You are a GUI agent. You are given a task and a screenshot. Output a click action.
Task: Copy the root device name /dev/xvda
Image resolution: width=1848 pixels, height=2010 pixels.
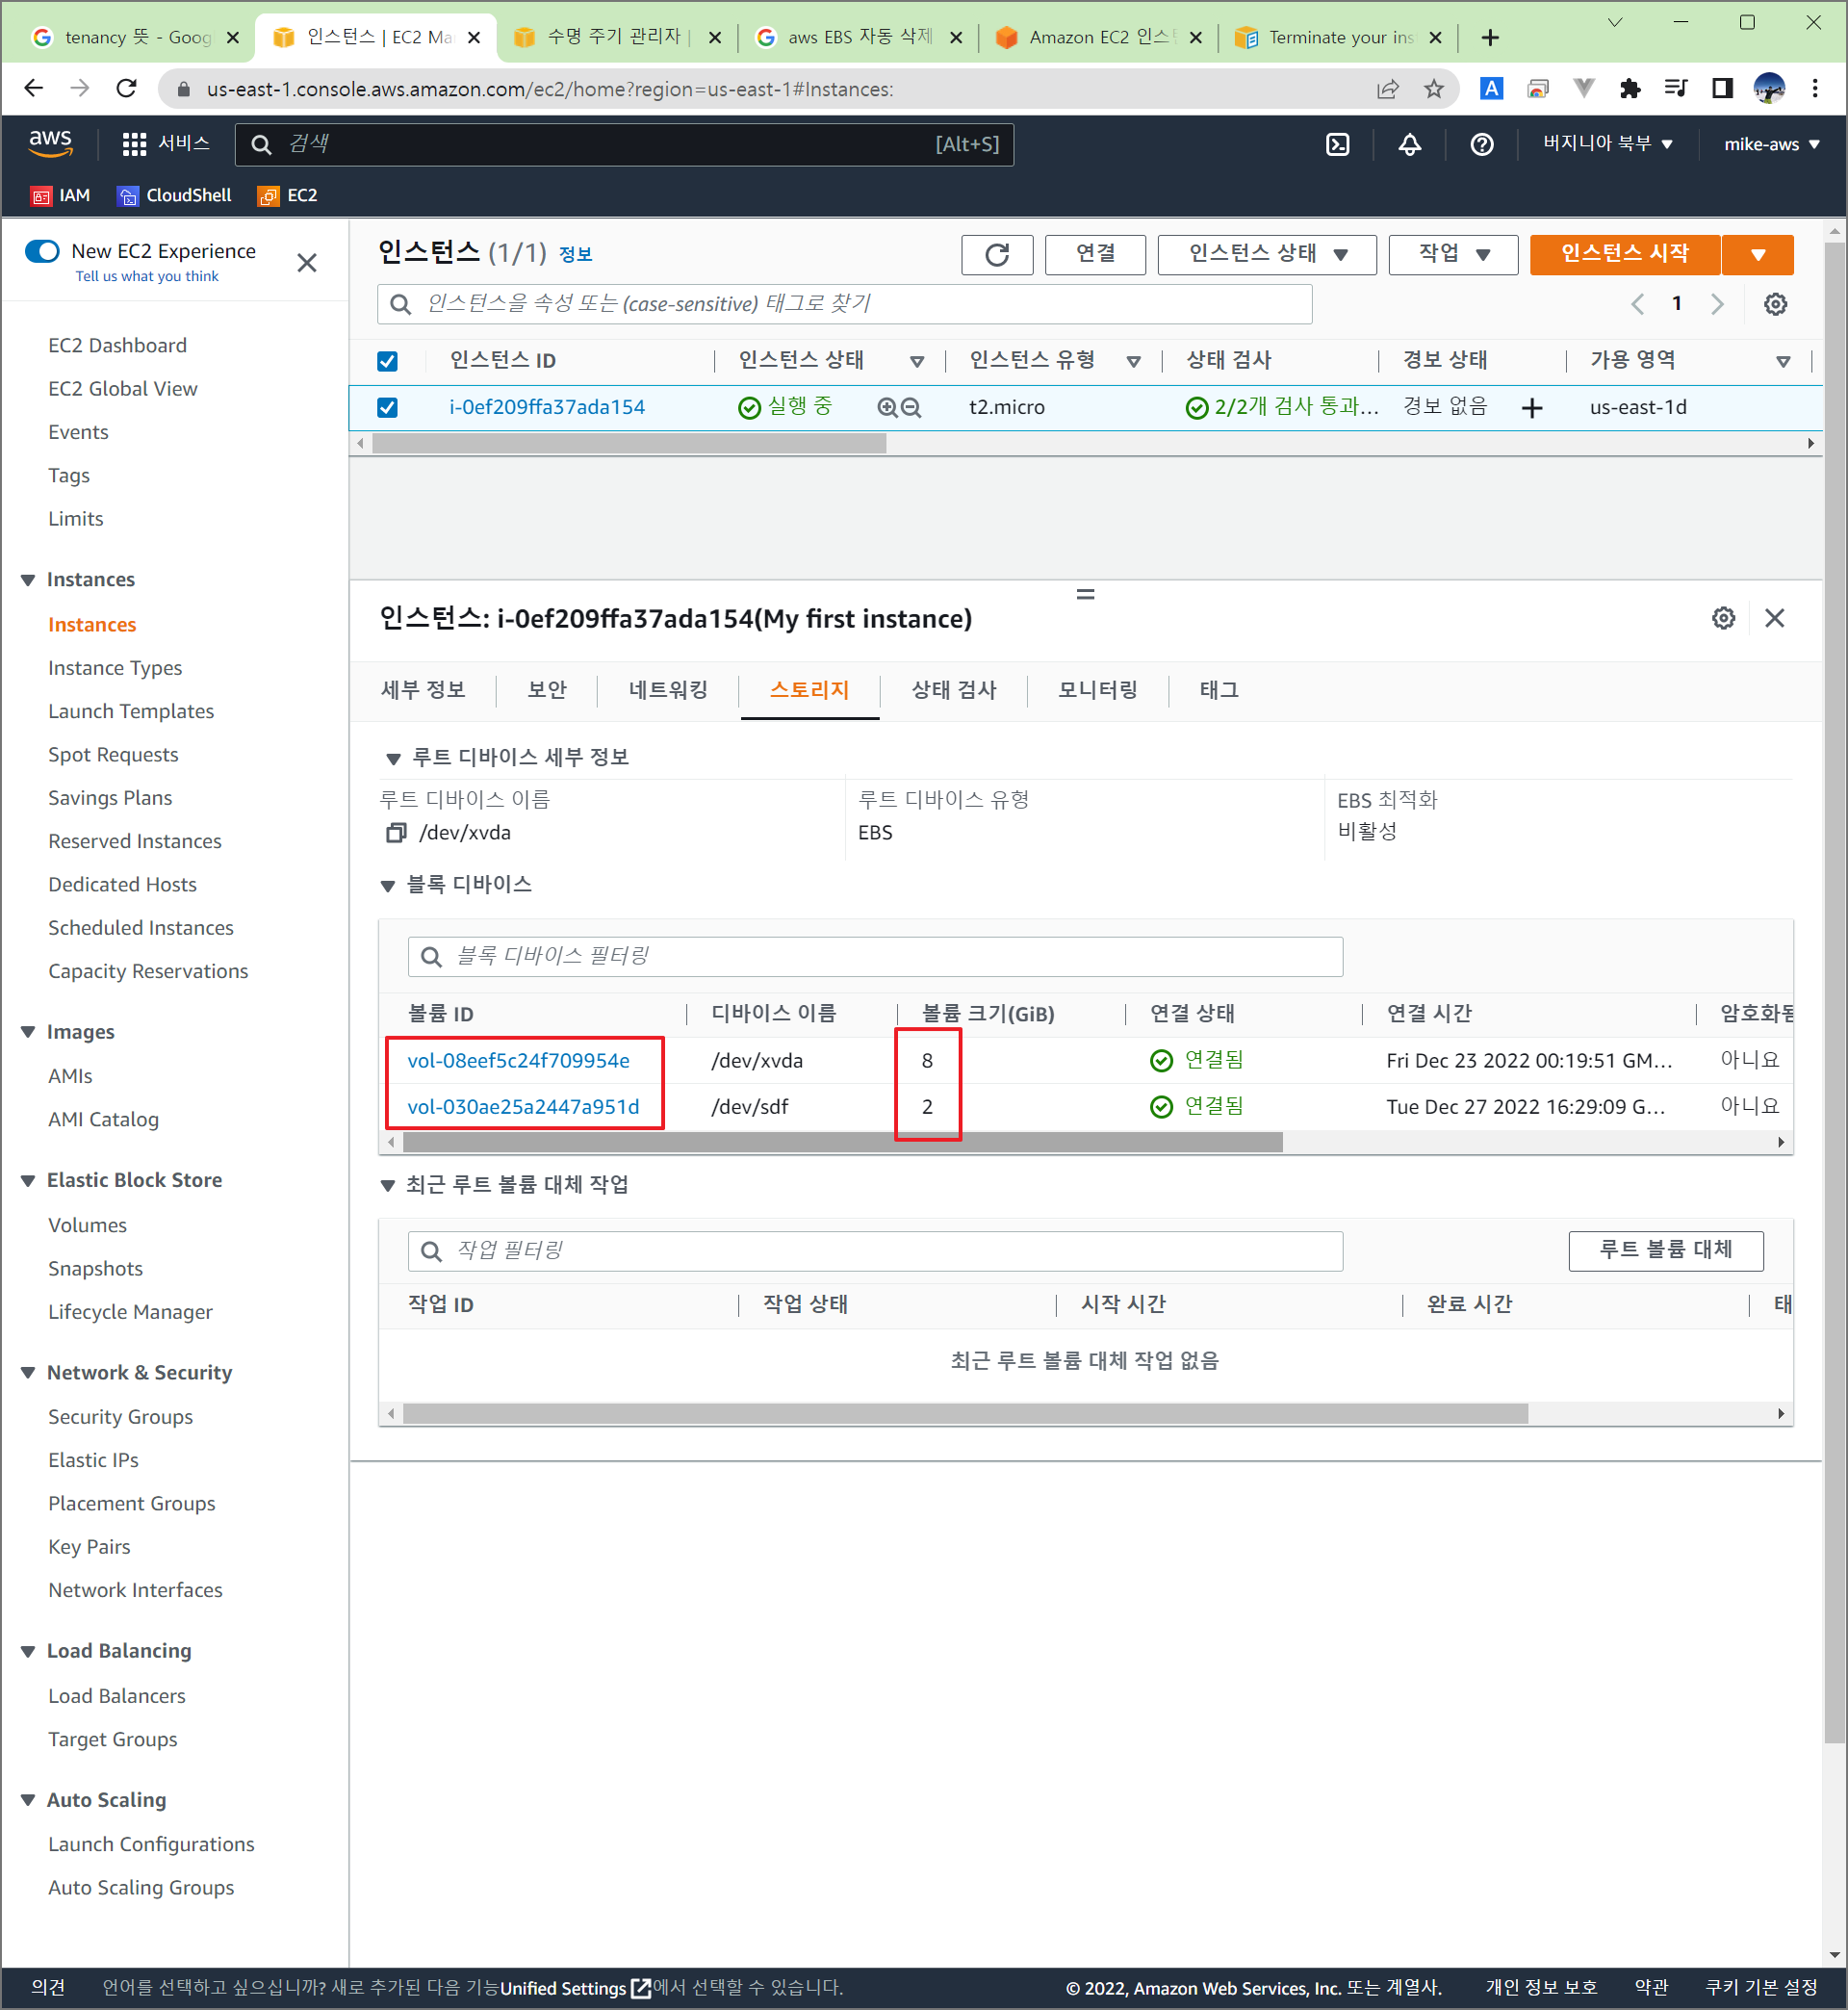[396, 832]
